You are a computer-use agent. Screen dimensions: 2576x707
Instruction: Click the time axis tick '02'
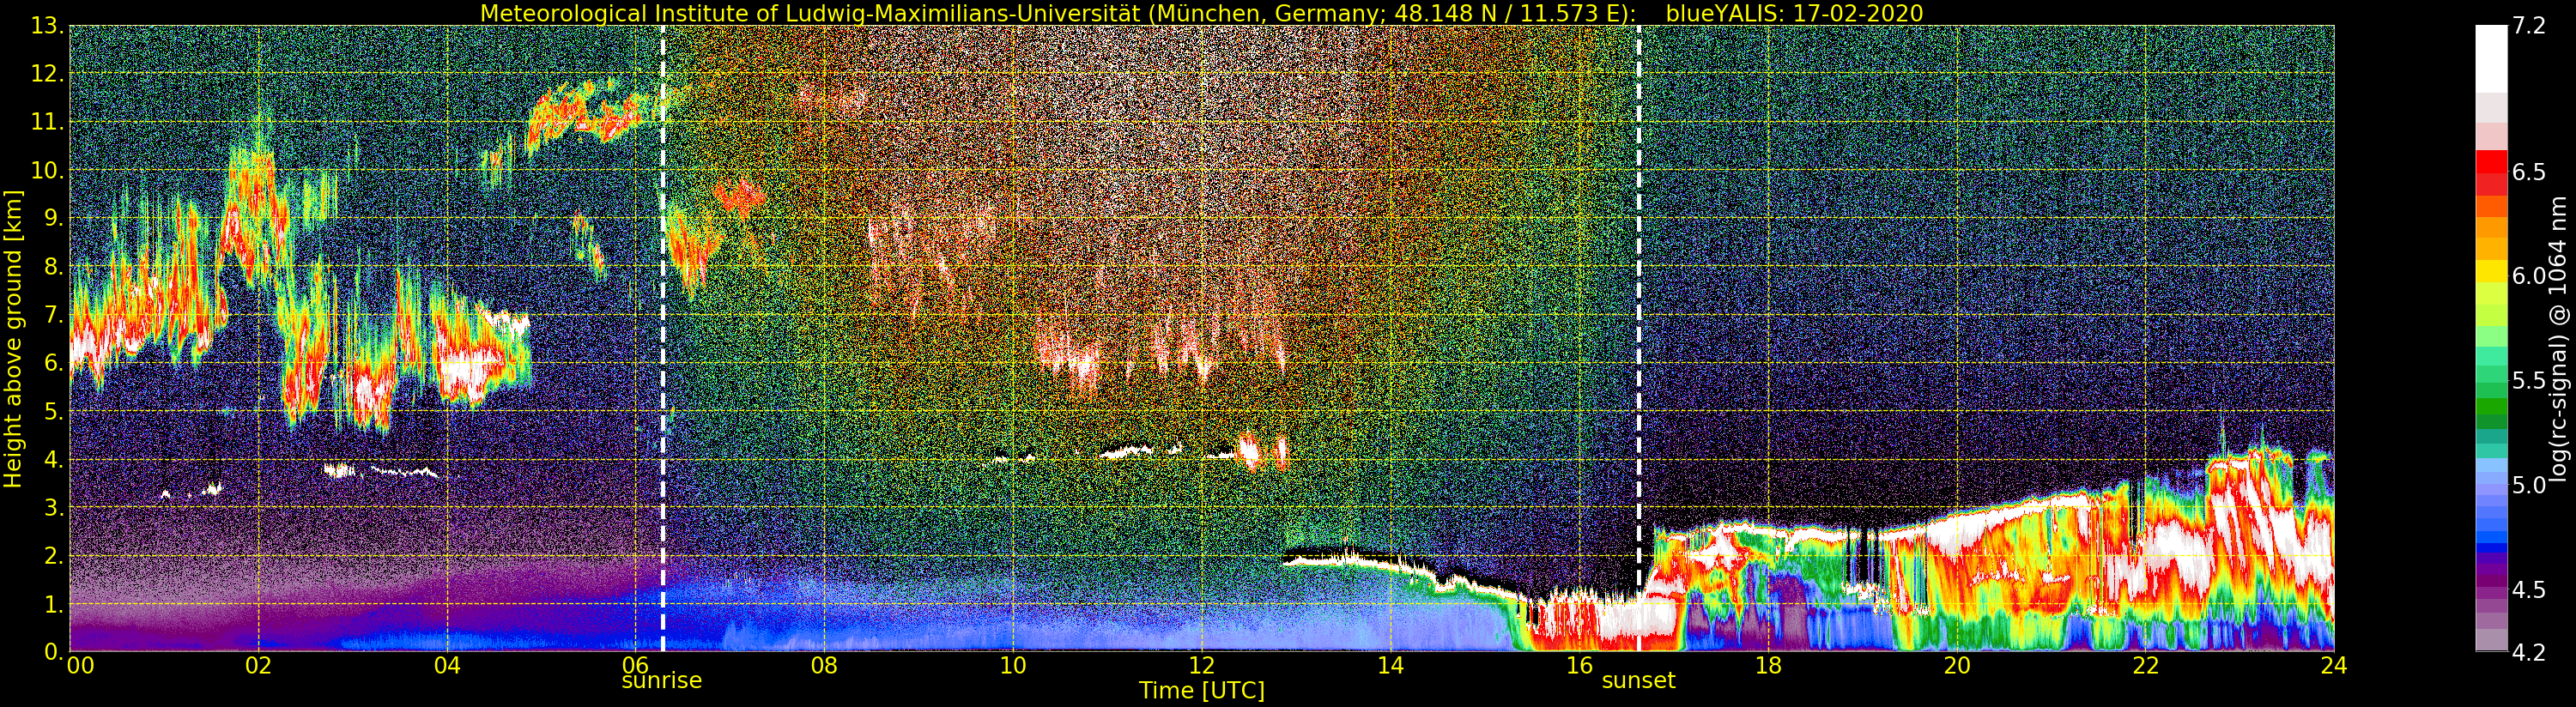258,666
